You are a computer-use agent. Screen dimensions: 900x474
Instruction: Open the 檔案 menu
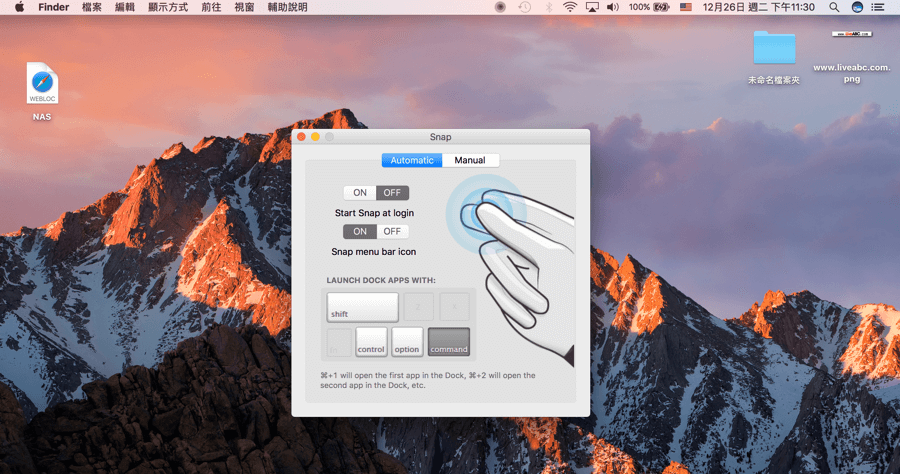click(92, 7)
